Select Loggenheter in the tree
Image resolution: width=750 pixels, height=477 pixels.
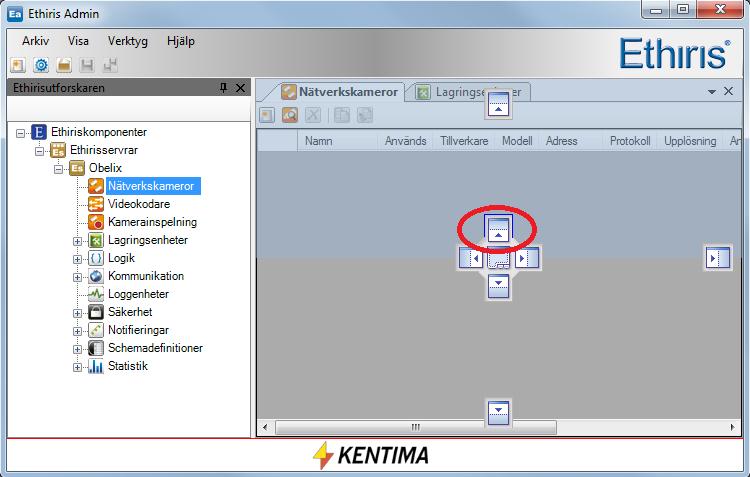[138, 294]
